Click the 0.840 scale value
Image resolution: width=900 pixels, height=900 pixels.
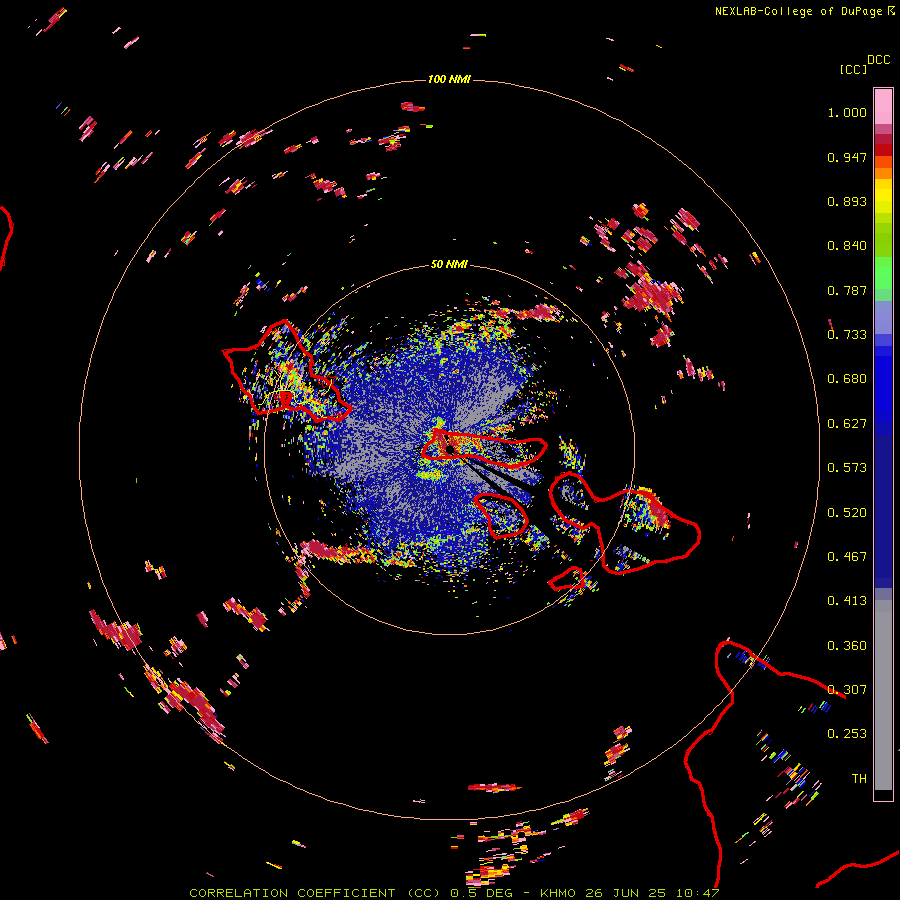[x=847, y=246]
